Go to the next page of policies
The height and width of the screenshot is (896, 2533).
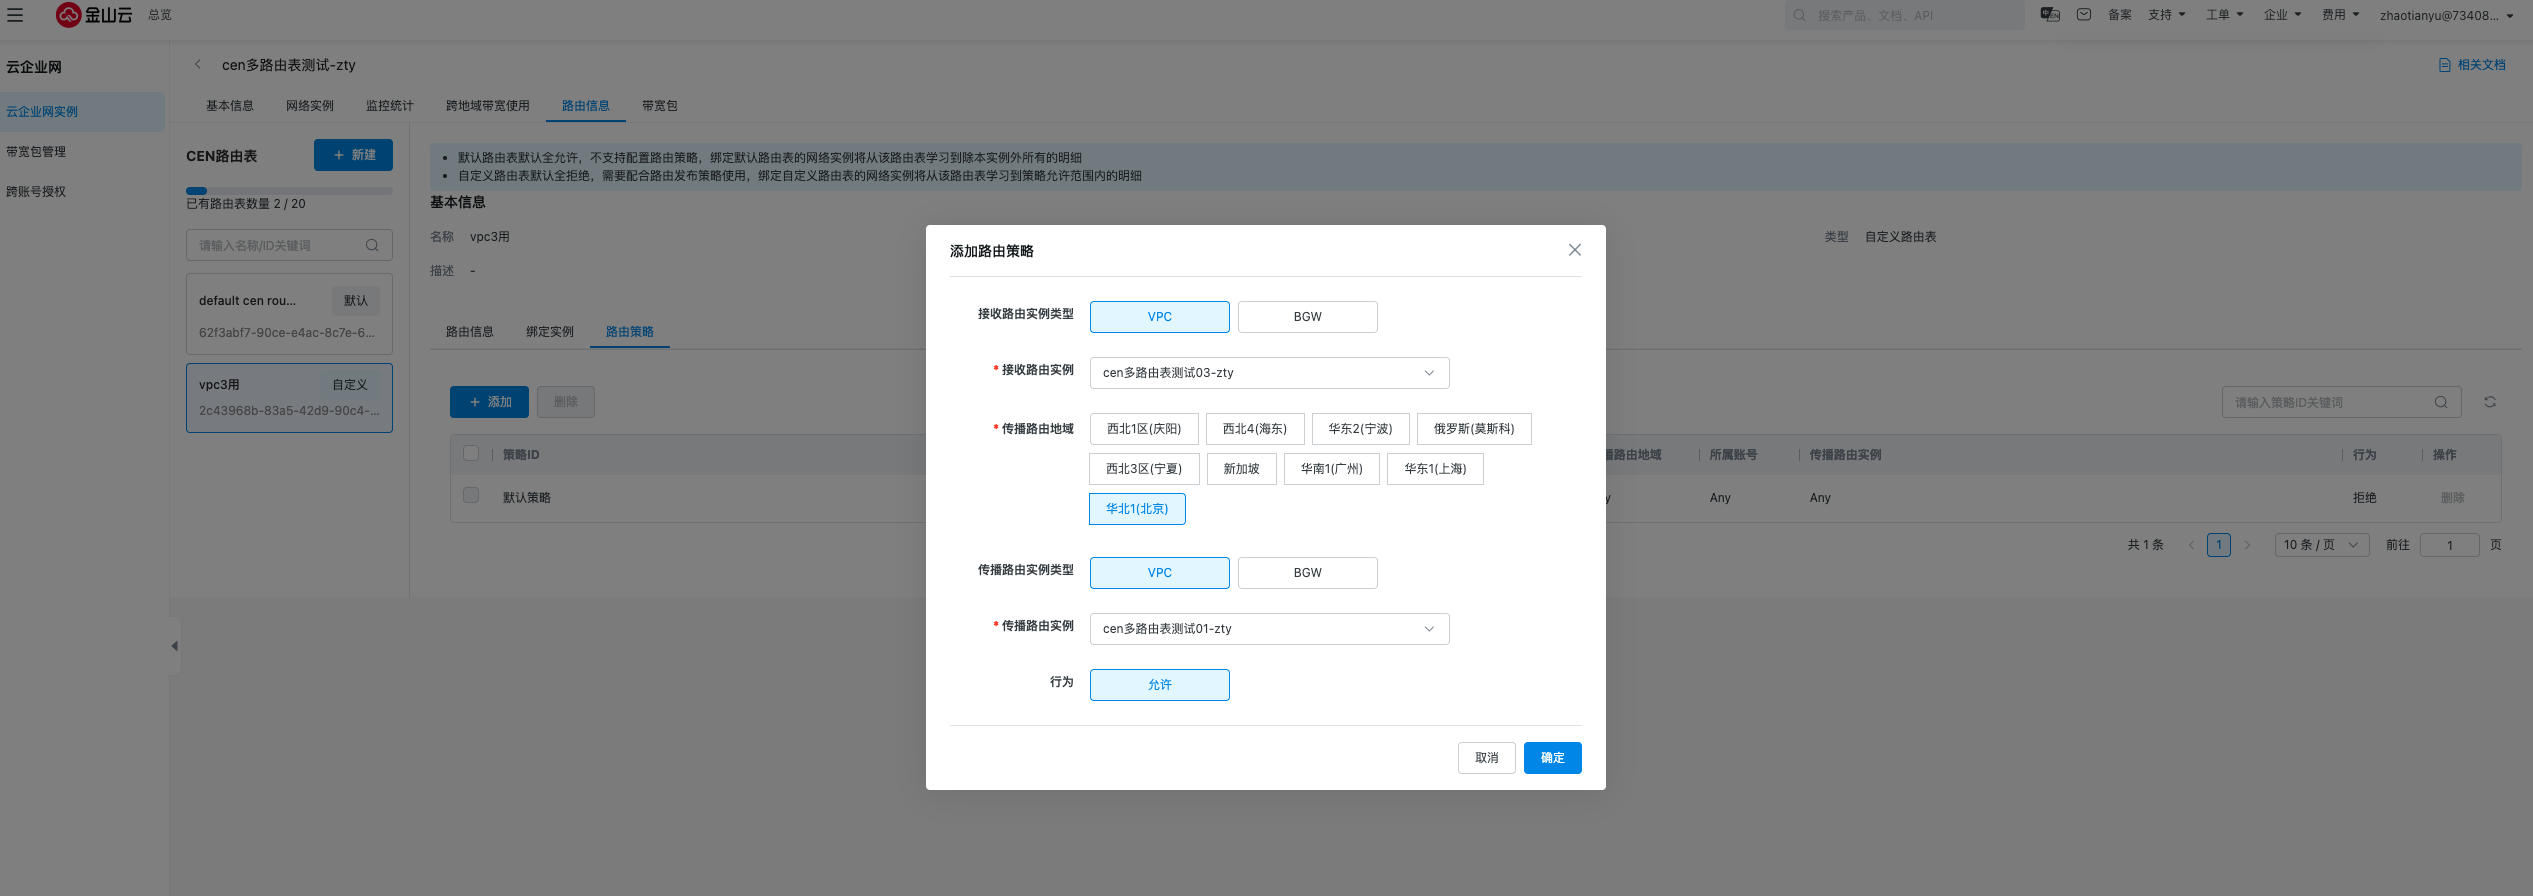[x=2247, y=545]
